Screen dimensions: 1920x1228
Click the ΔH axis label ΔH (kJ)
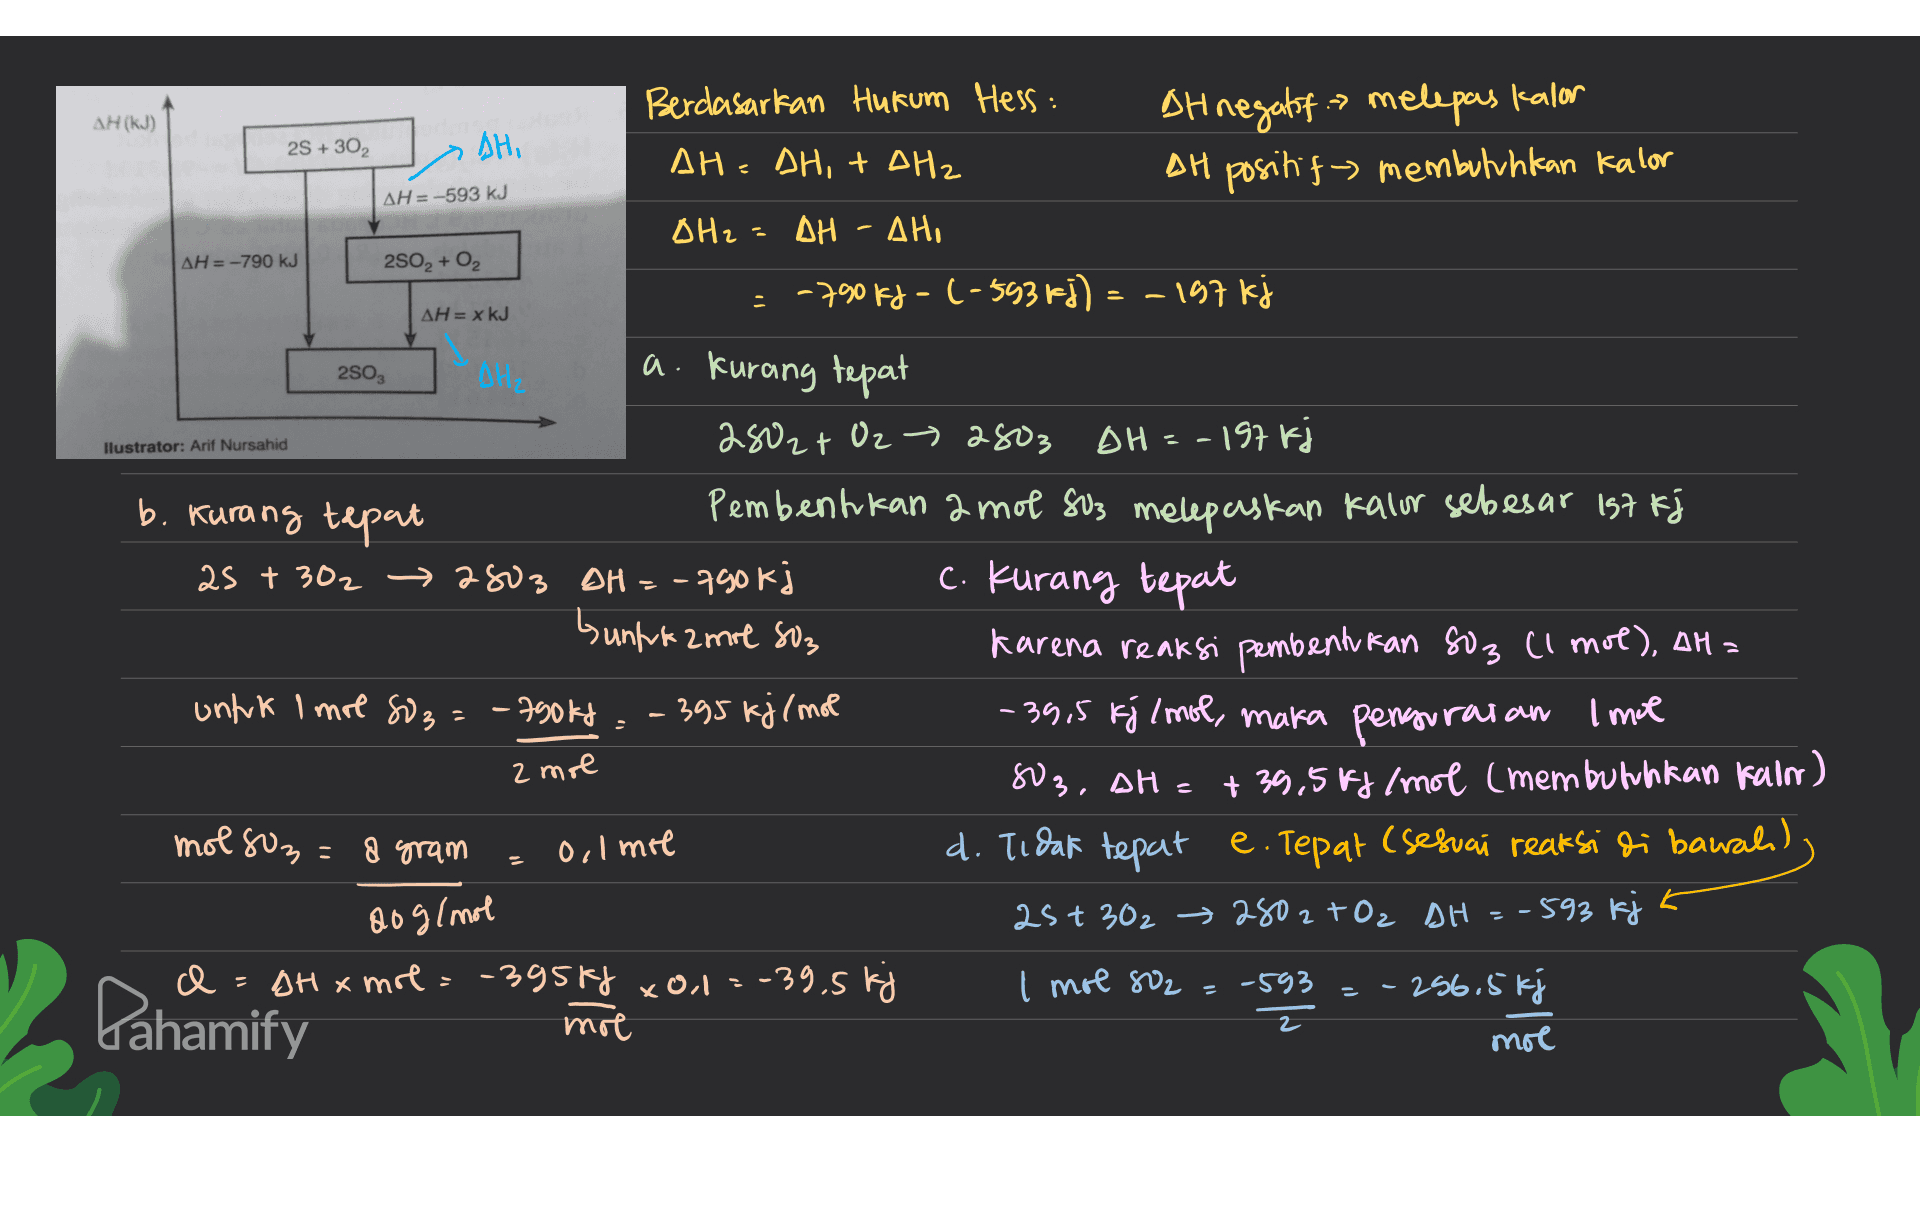click(x=124, y=123)
